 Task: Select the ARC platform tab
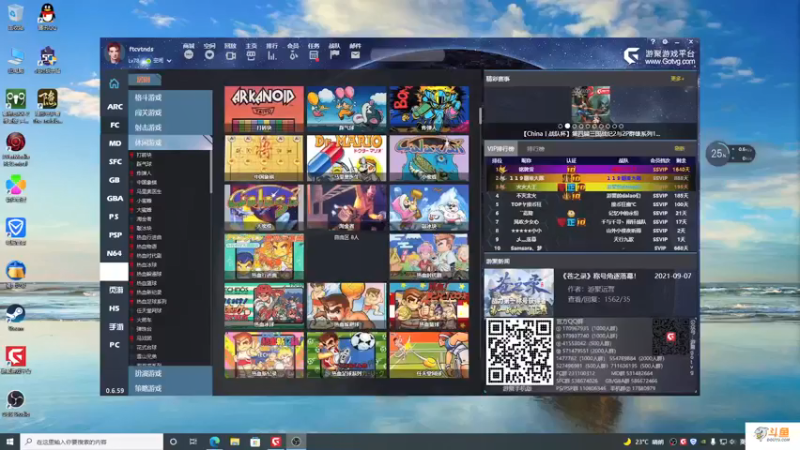click(x=114, y=107)
